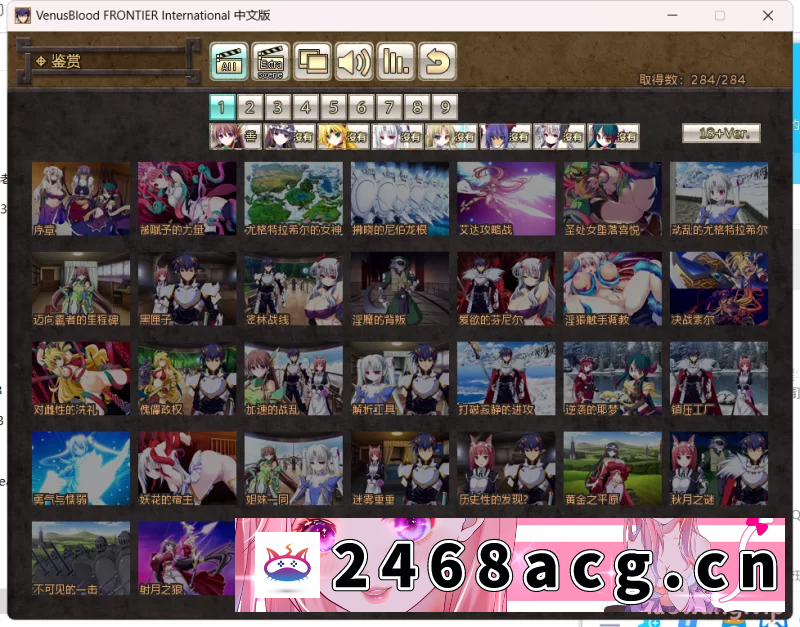Open the Extra scene gallery icon
Viewport: 800px width, 627px height.
click(269, 60)
